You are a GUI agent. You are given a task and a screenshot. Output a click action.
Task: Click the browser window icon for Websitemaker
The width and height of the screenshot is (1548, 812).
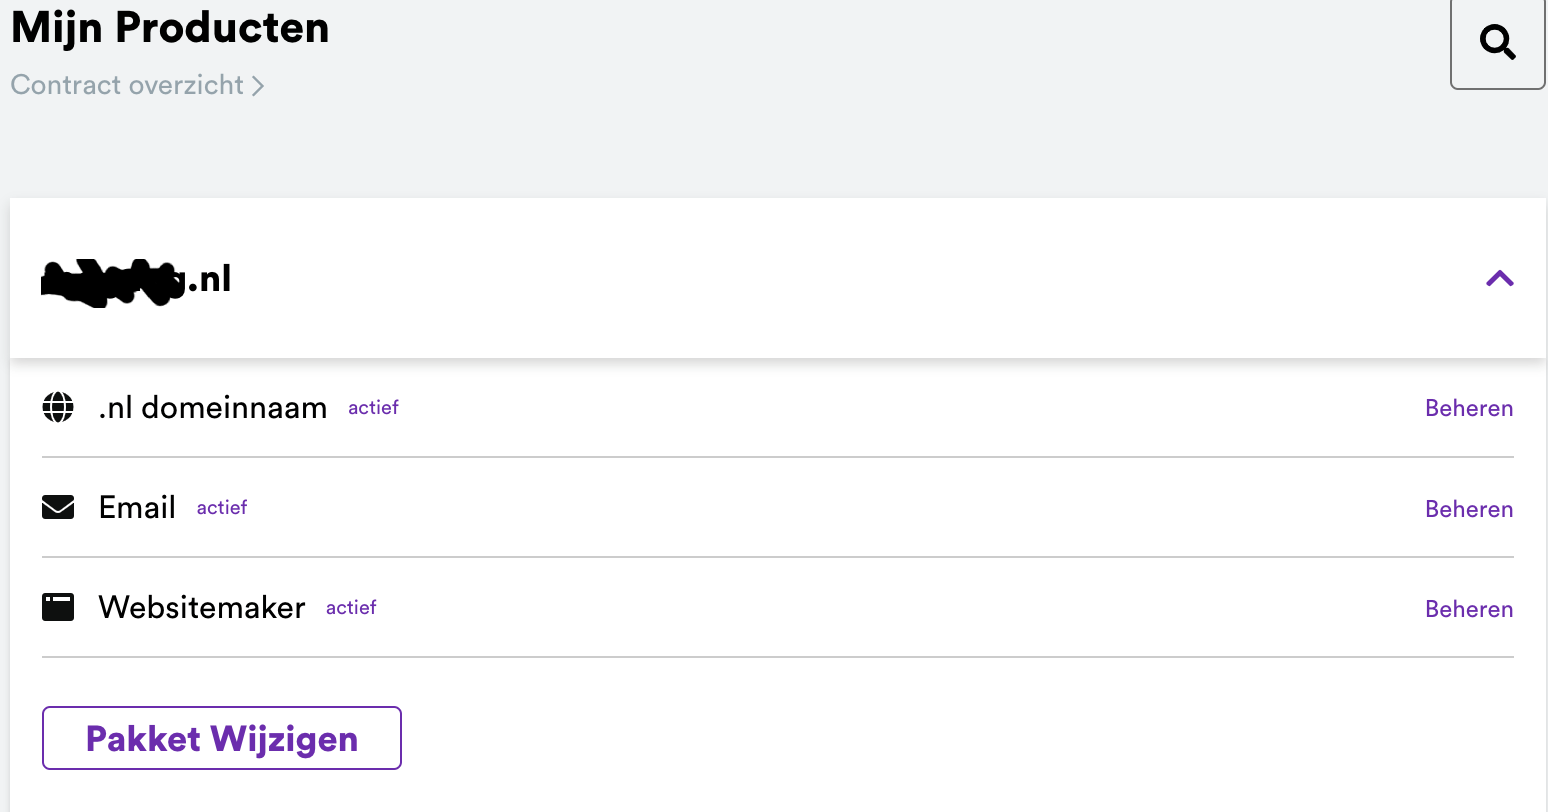point(58,608)
